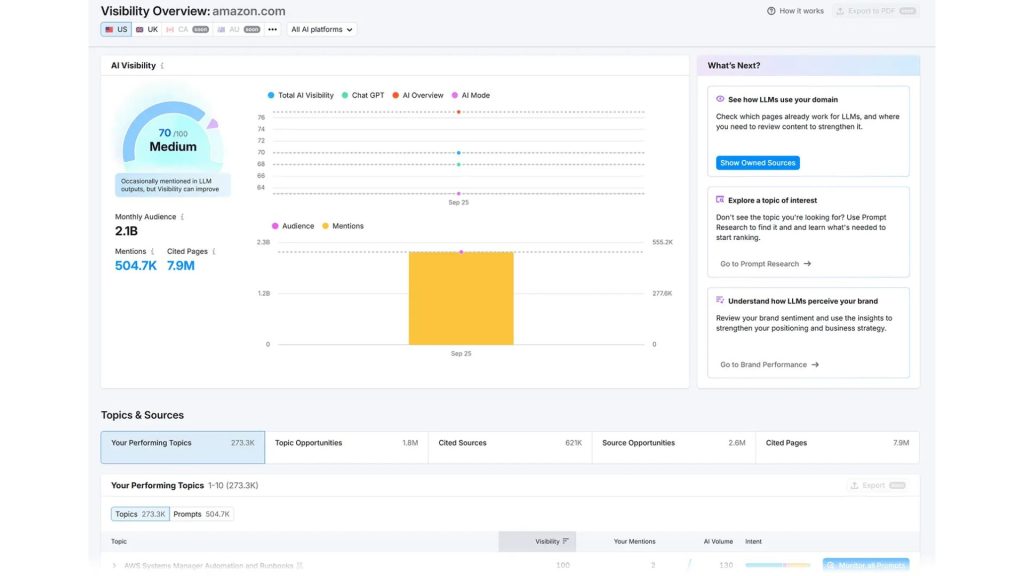Select Your Performing Topics tab
The image size is (1024, 576).
pyautogui.click(x=183, y=447)
